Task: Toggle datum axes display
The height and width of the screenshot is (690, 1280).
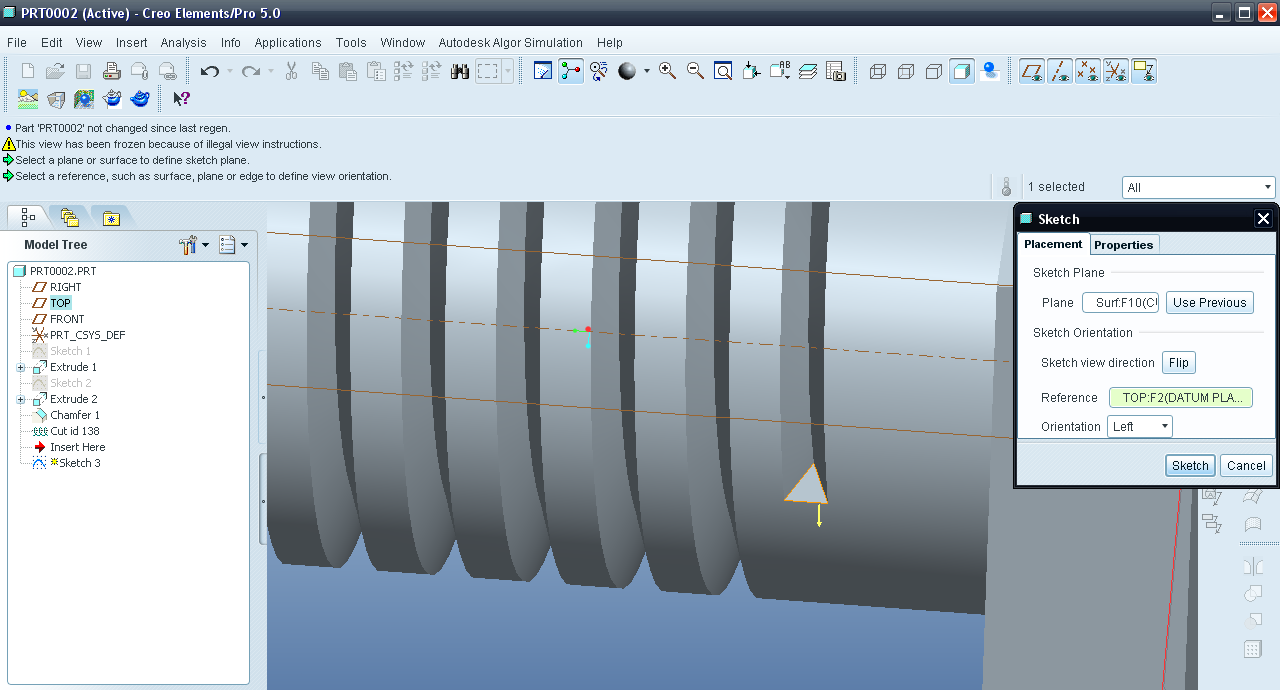Action: (x=1060, y=71)
